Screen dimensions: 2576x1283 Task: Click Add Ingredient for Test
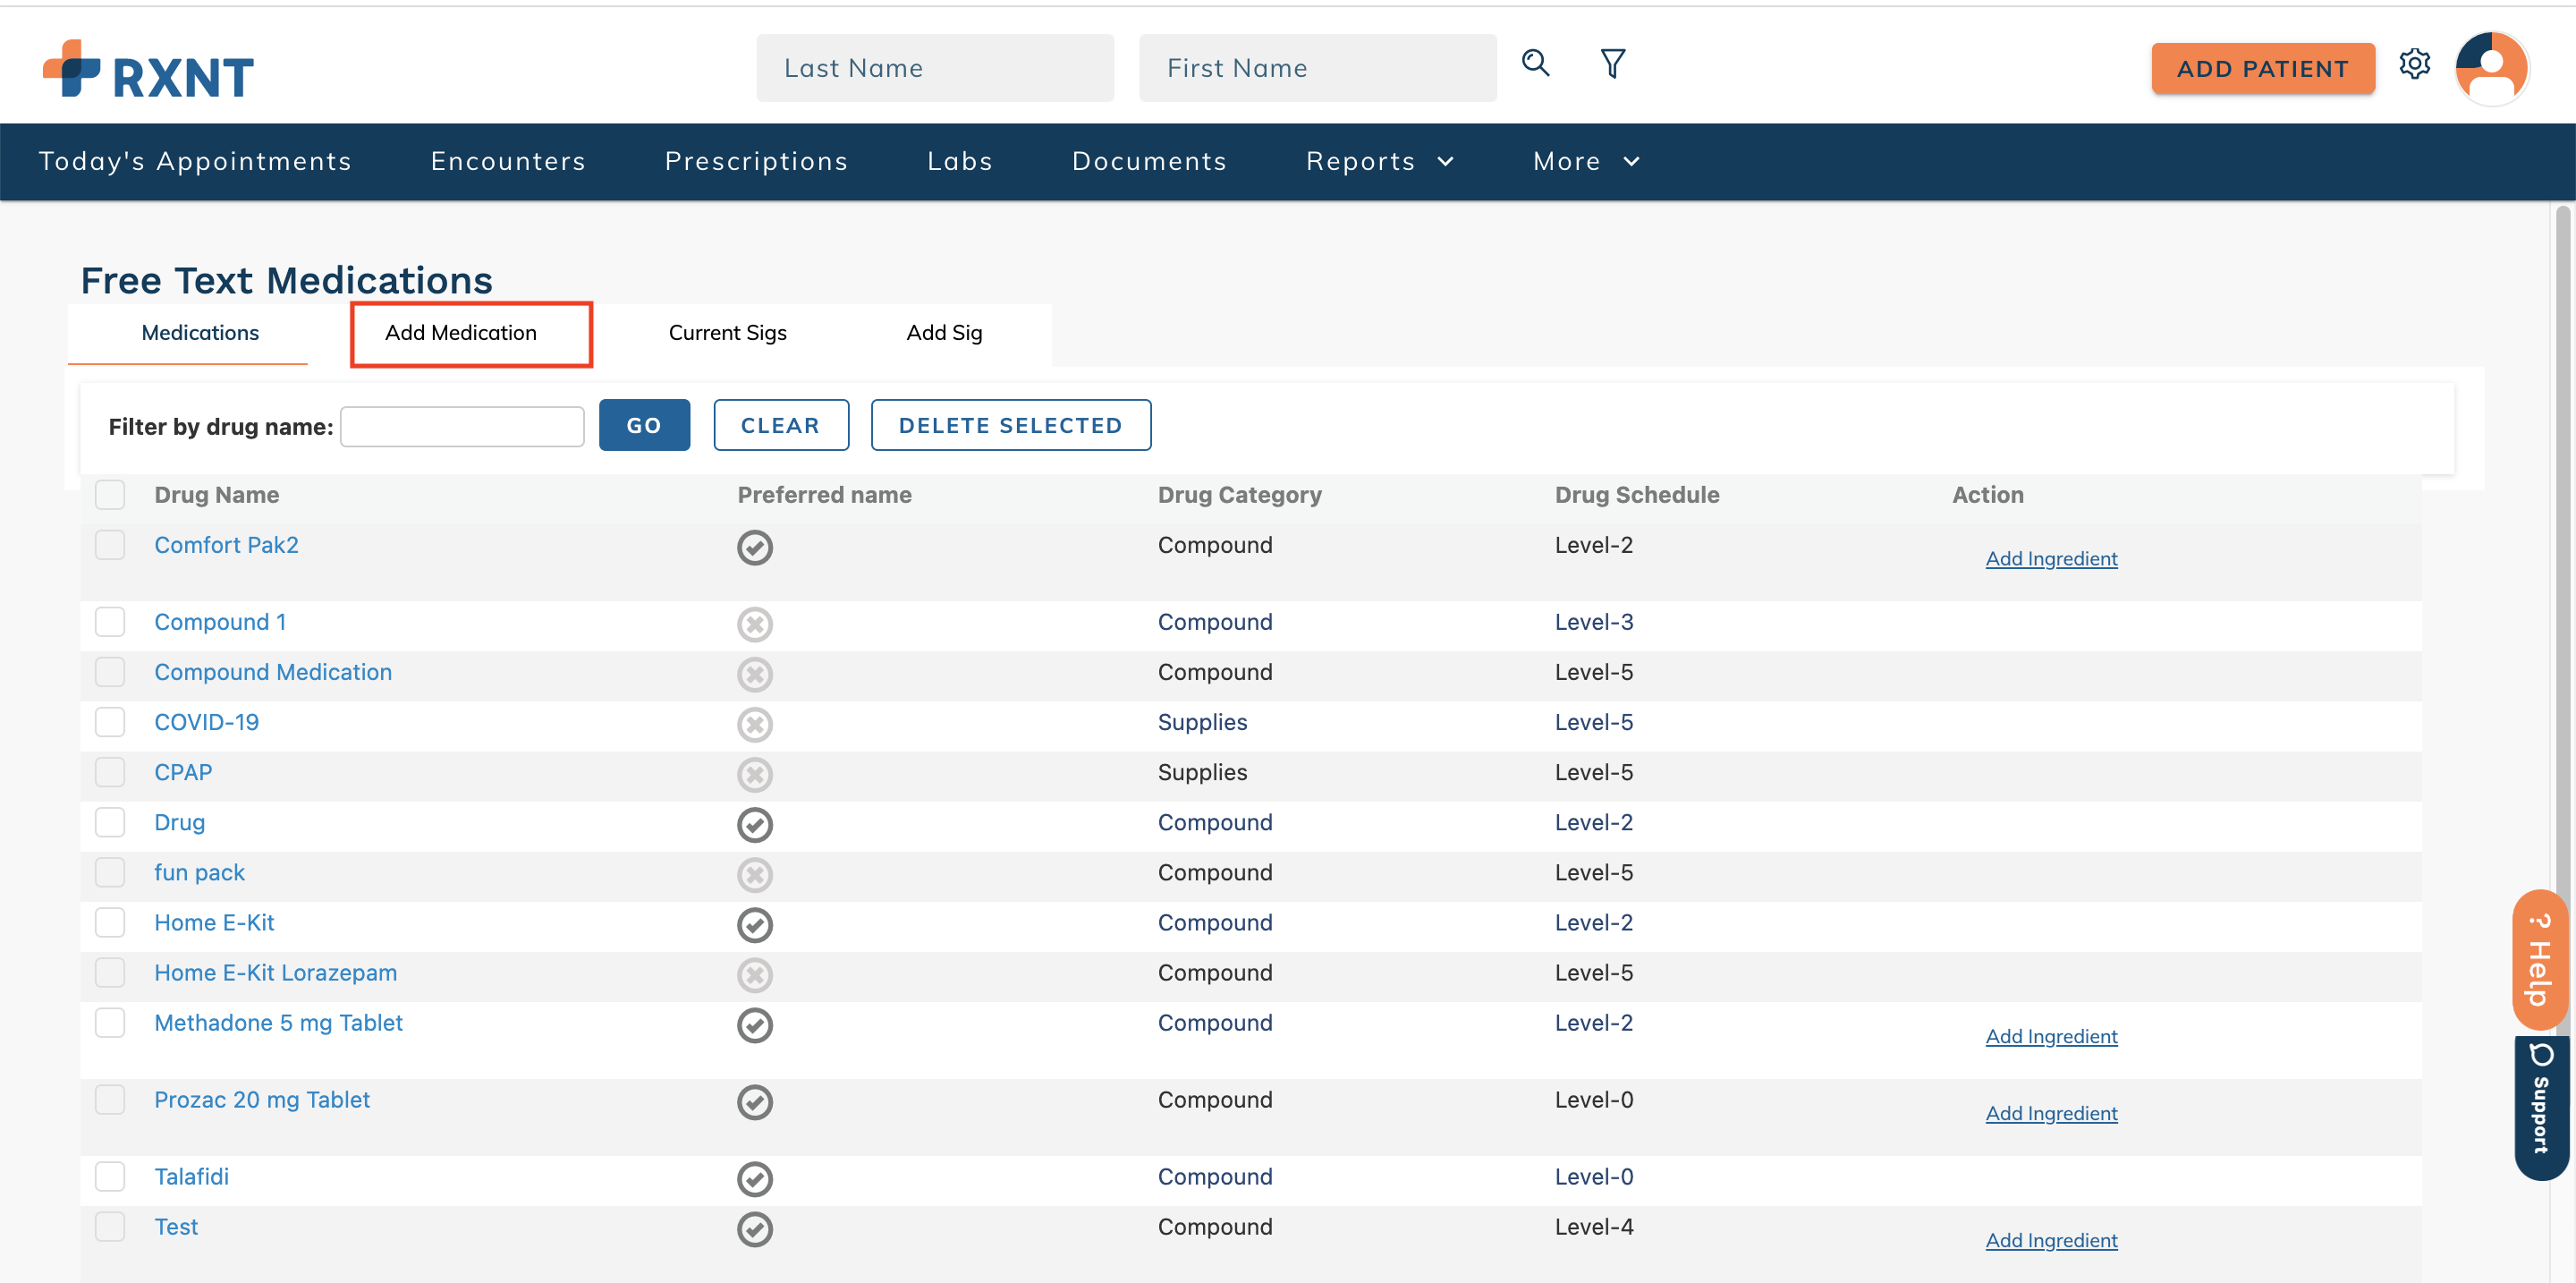pos(2051,1240)
